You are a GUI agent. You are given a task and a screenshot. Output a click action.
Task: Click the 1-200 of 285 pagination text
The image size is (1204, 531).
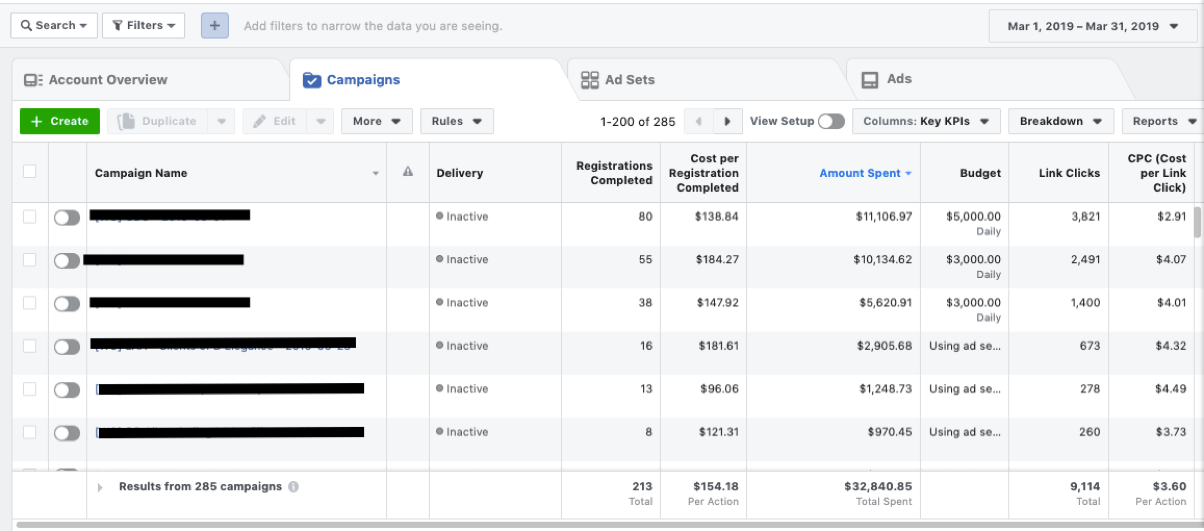(x=638, y=121)
